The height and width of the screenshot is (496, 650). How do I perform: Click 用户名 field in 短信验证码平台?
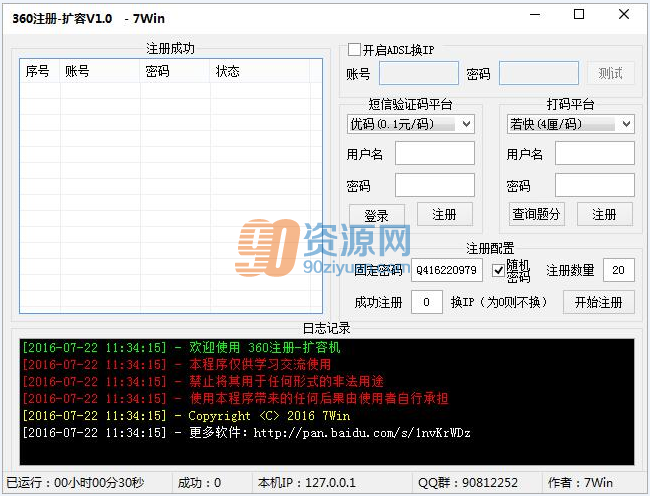(435, 153)
